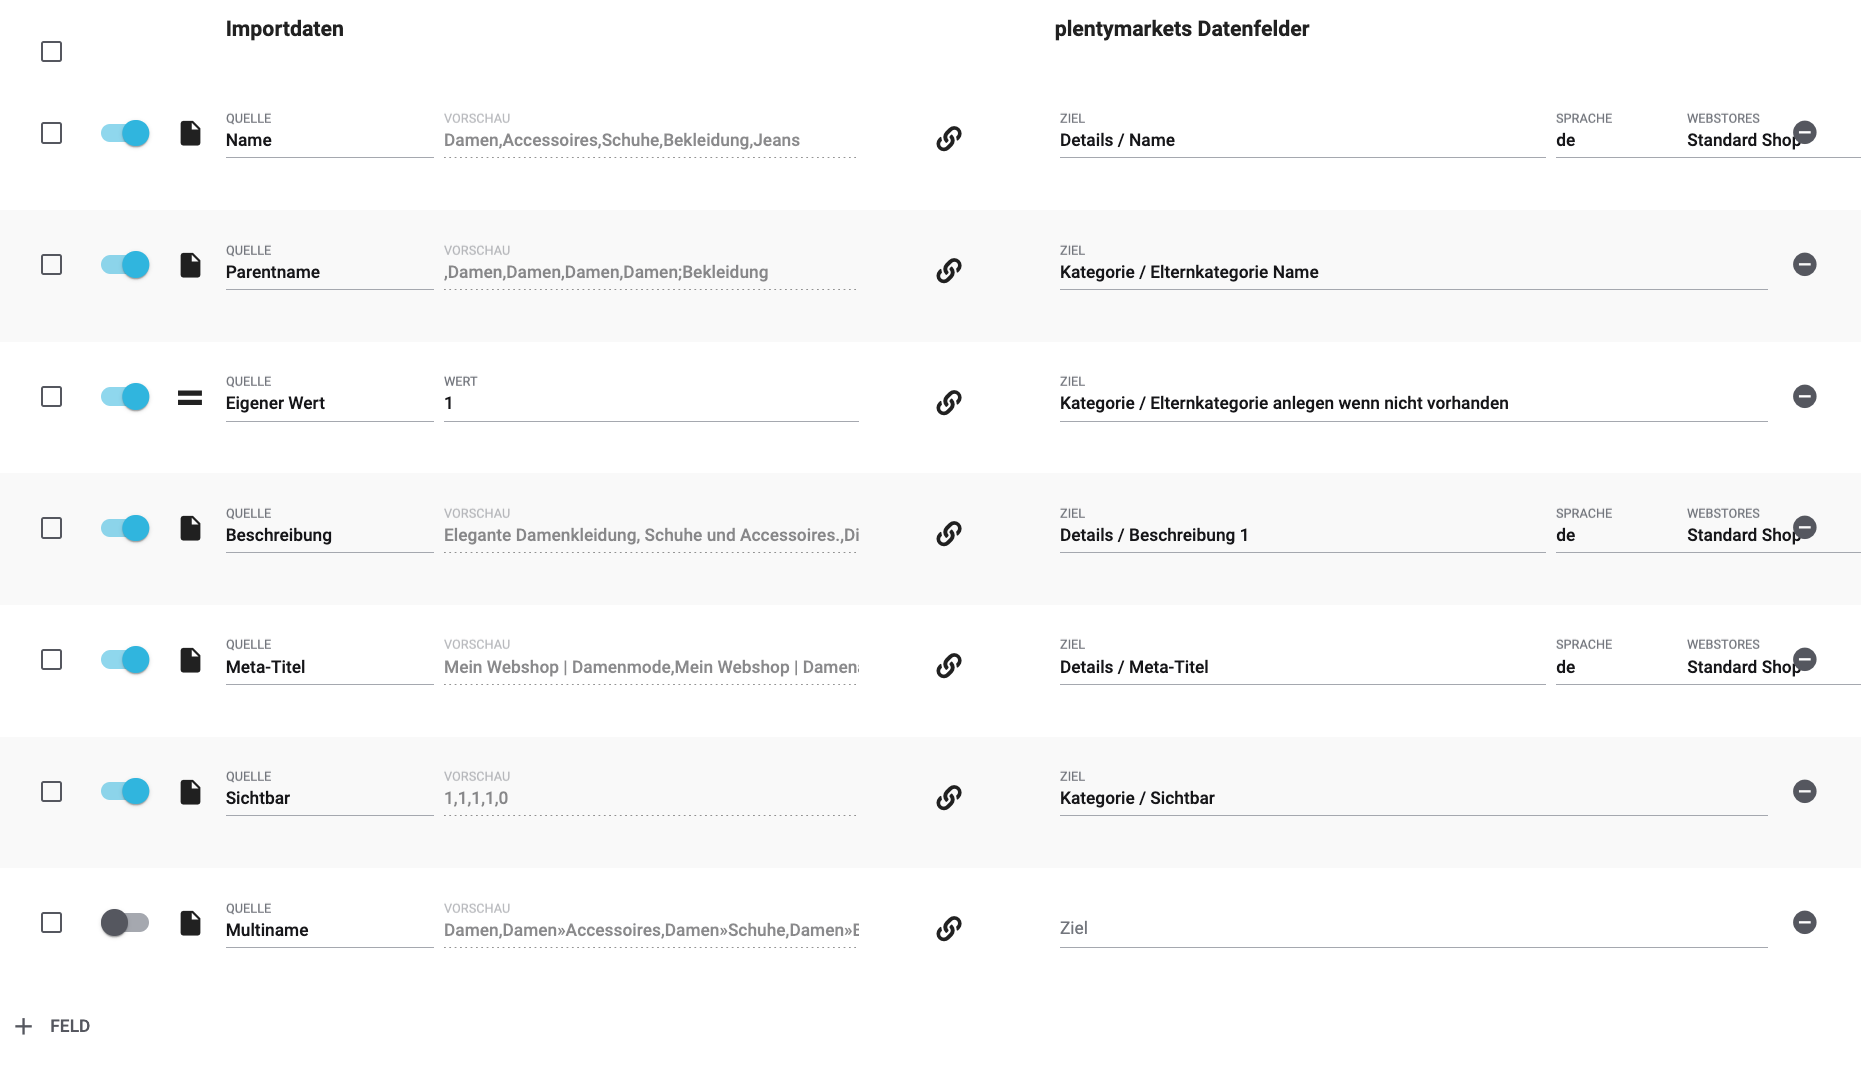Click the file icon beside Beschreibung source
This screenshot has width=1861, height=1065.
pos(190,528)
